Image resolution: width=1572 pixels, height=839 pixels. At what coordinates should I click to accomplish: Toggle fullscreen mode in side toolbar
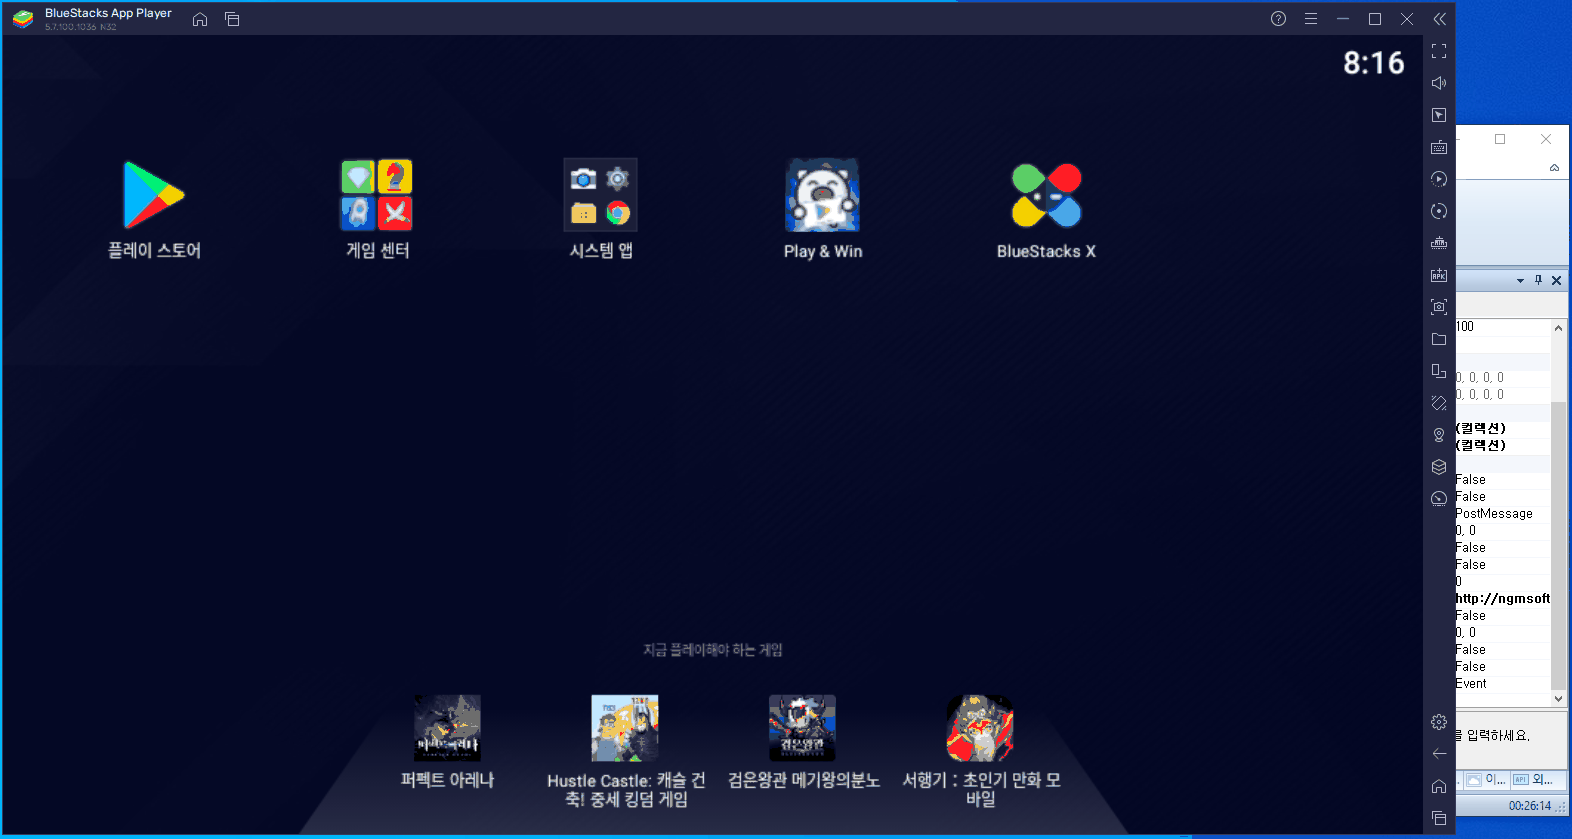click(1439, 51)
